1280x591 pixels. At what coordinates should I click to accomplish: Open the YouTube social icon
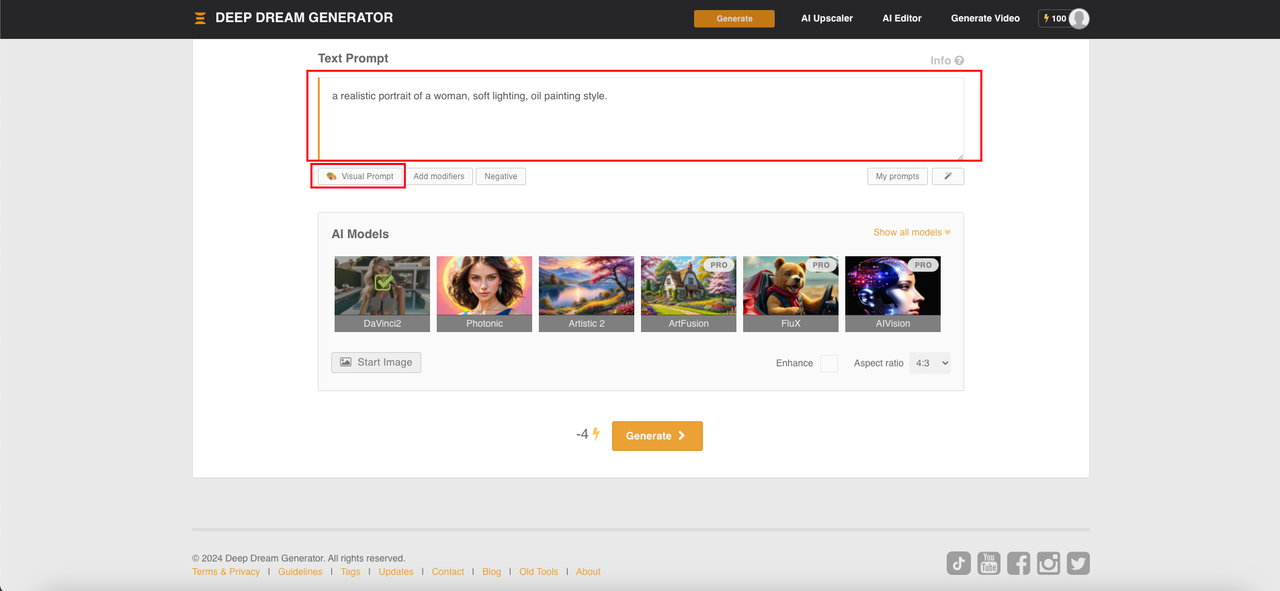[989, 563]
